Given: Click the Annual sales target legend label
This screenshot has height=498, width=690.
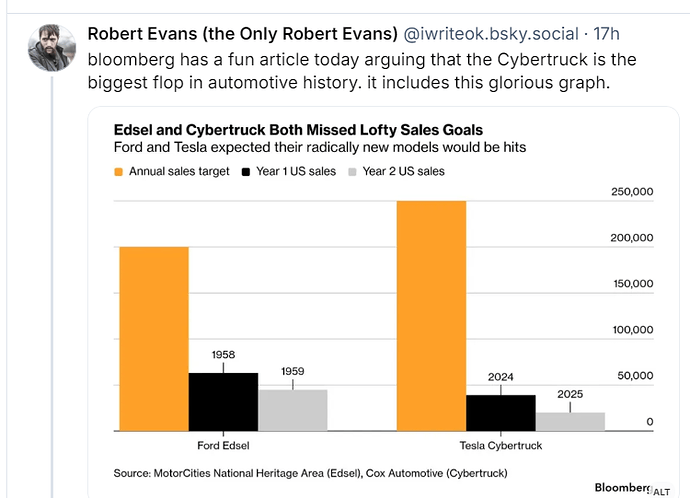Looking at the screenshot, I should click(179, 171).
